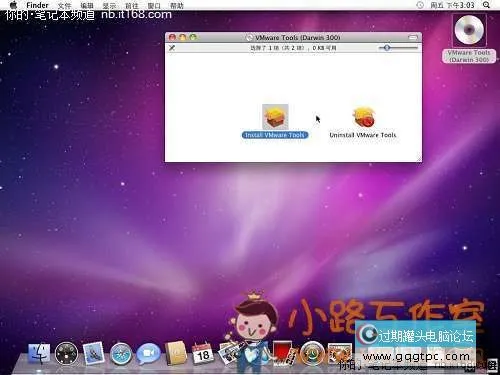Select the Install VMware Tools package icon

click(x=275, y=117)
